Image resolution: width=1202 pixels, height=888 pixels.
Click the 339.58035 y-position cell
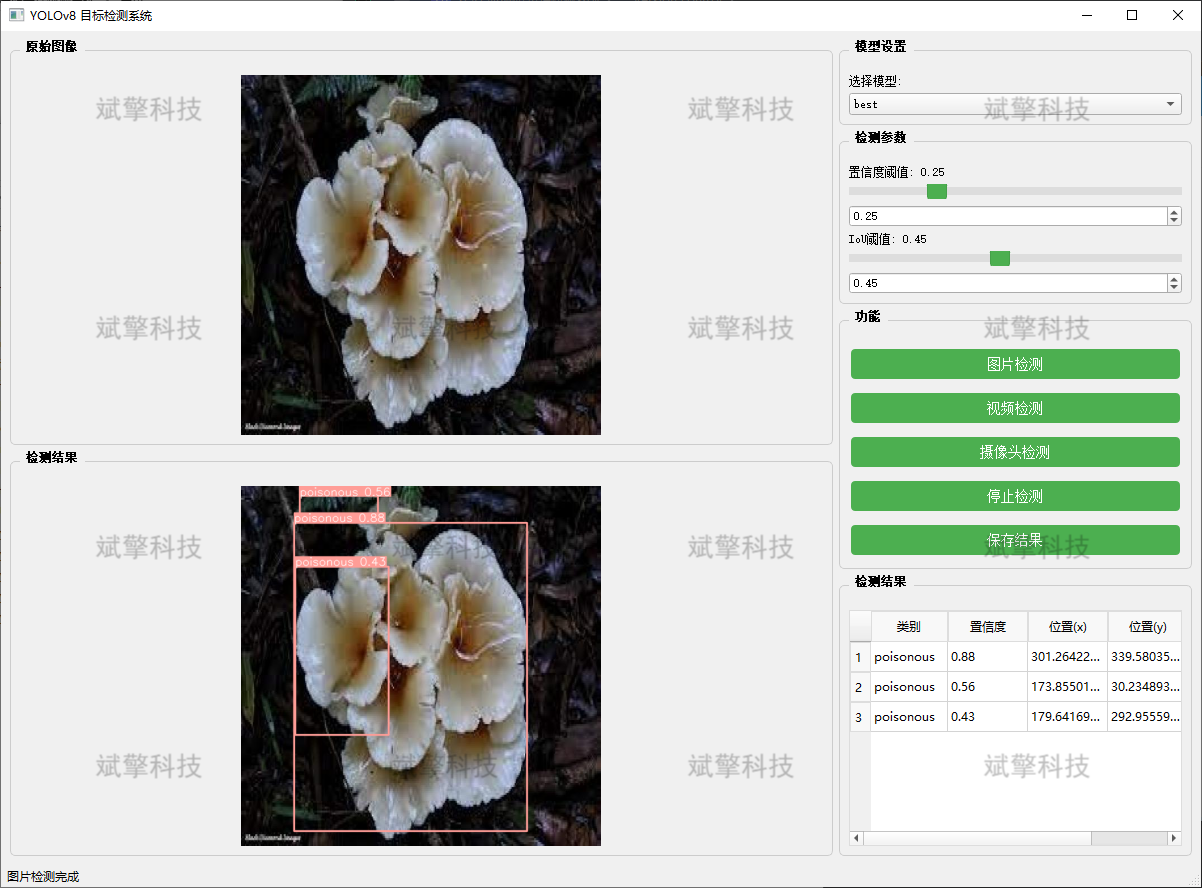click(x=1145, y=657)
